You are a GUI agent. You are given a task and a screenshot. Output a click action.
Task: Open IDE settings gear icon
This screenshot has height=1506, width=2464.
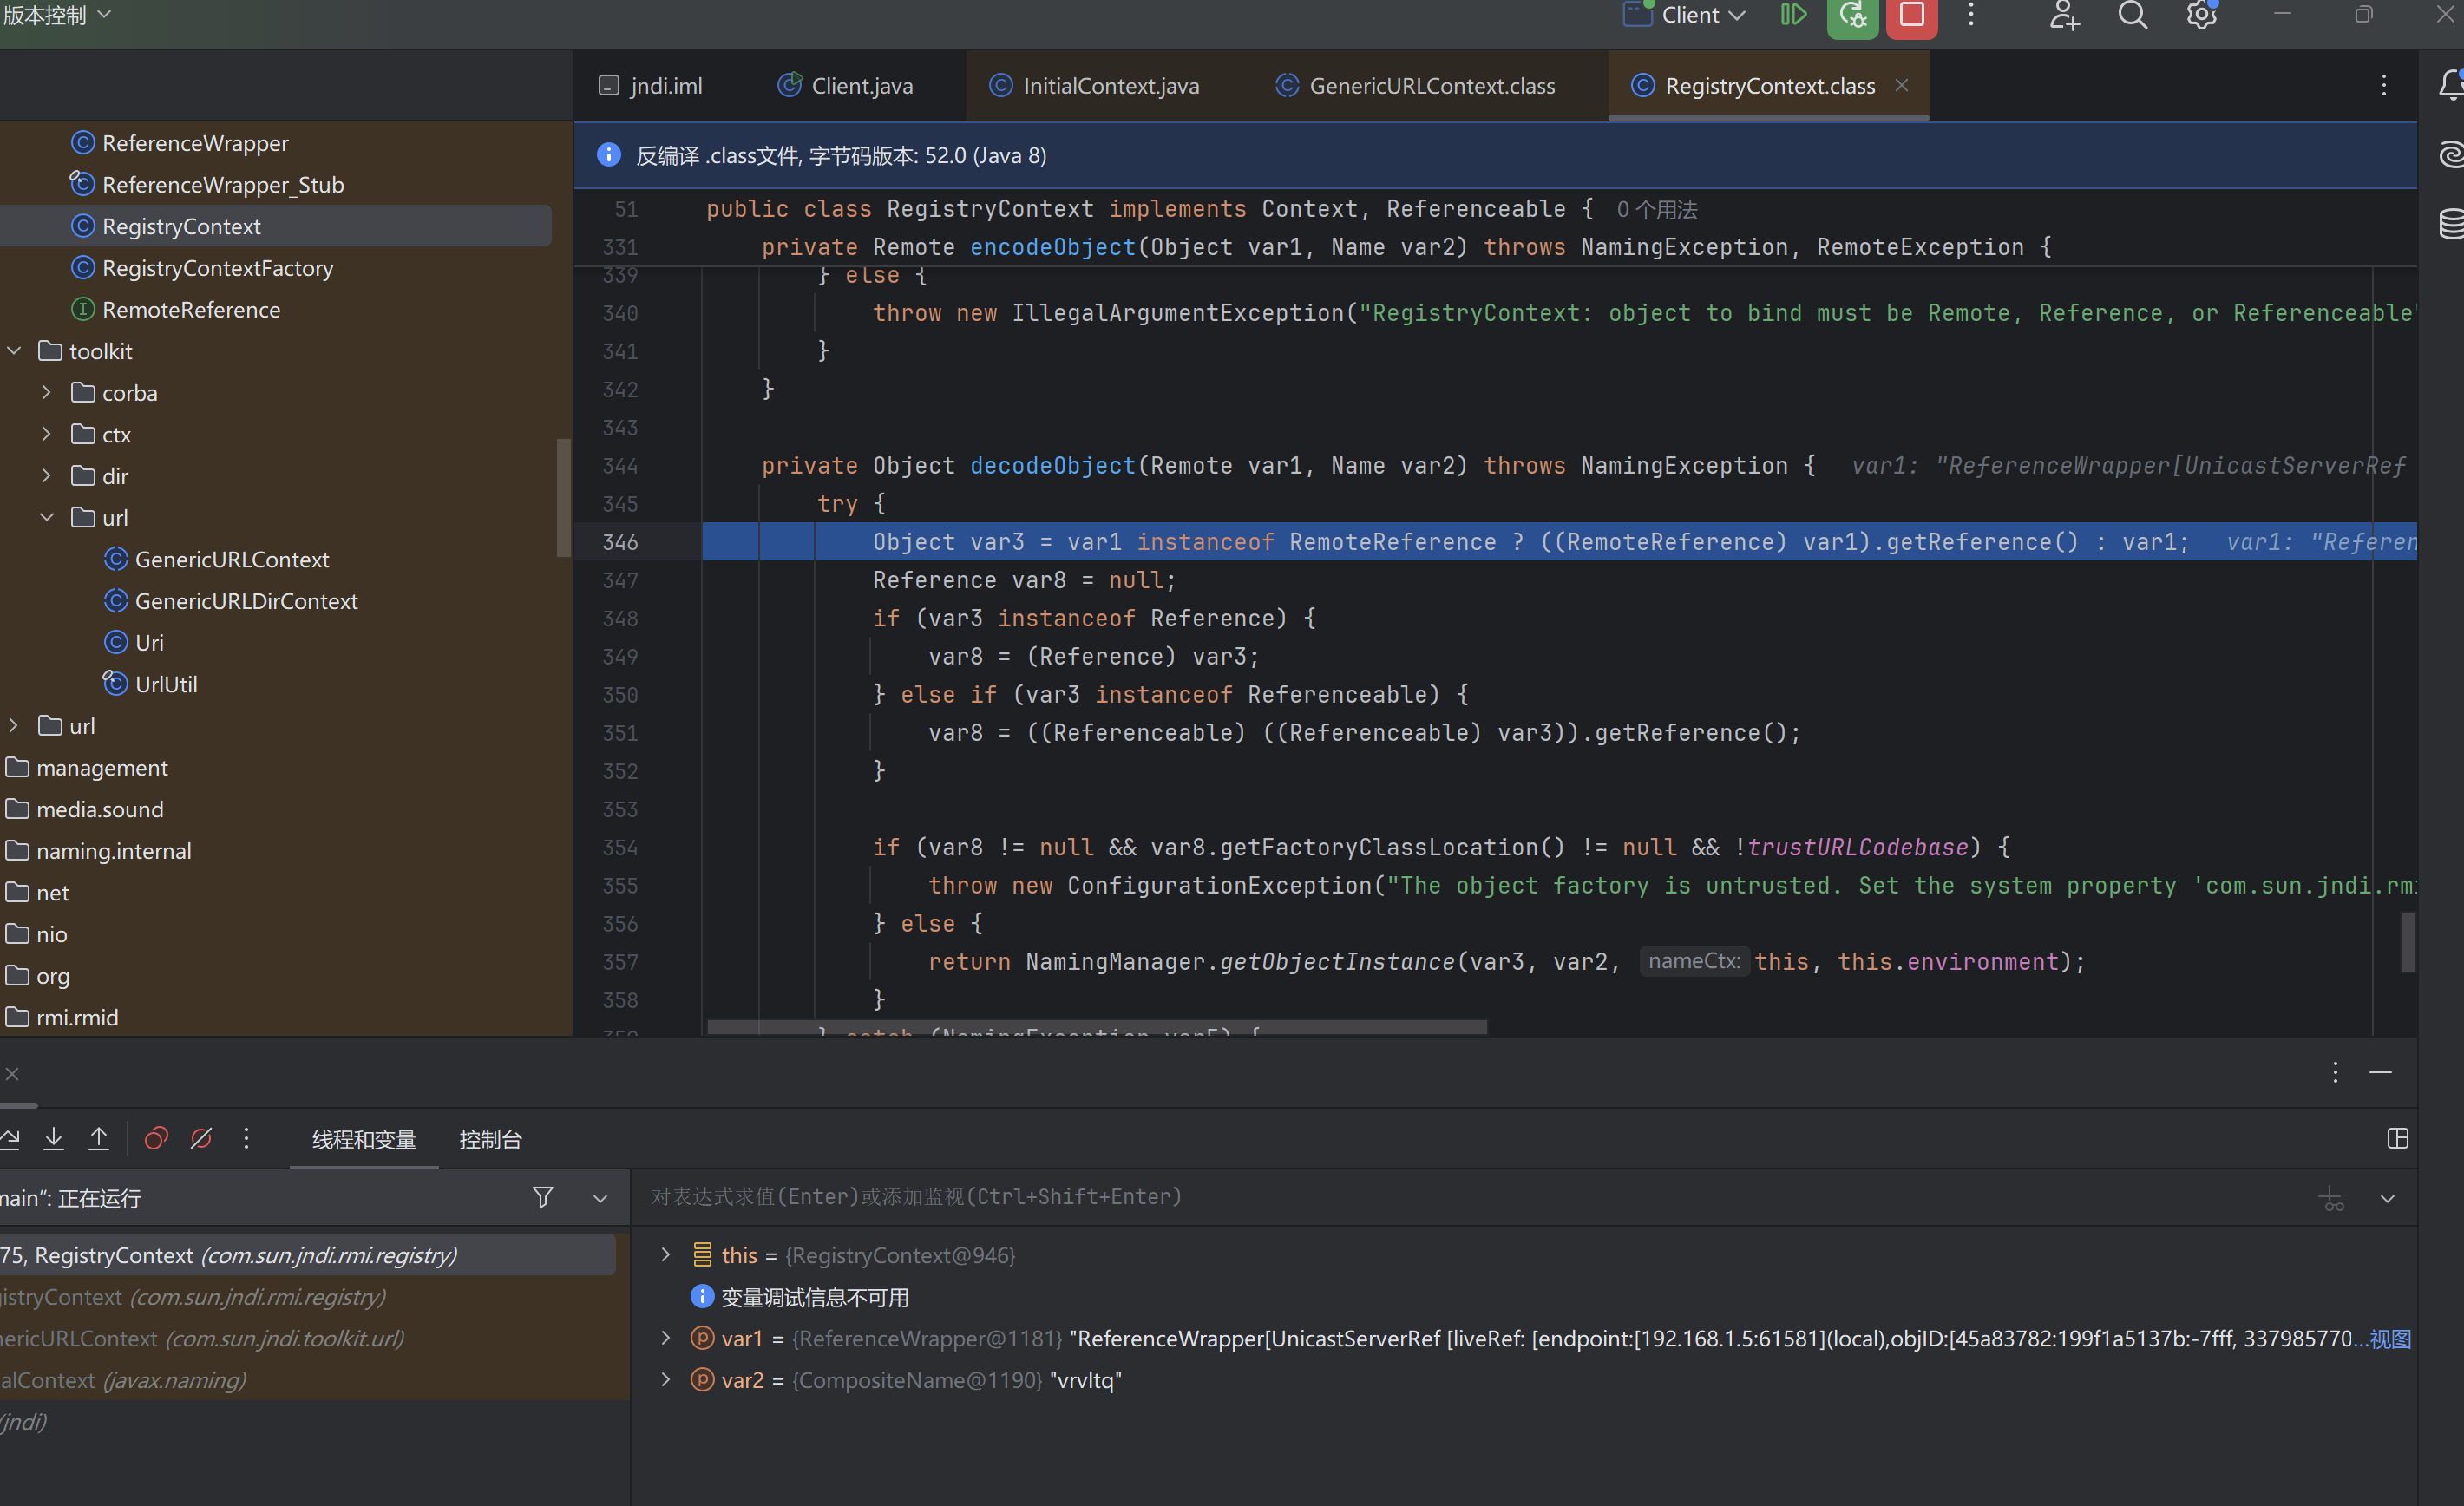[2201, 15]
